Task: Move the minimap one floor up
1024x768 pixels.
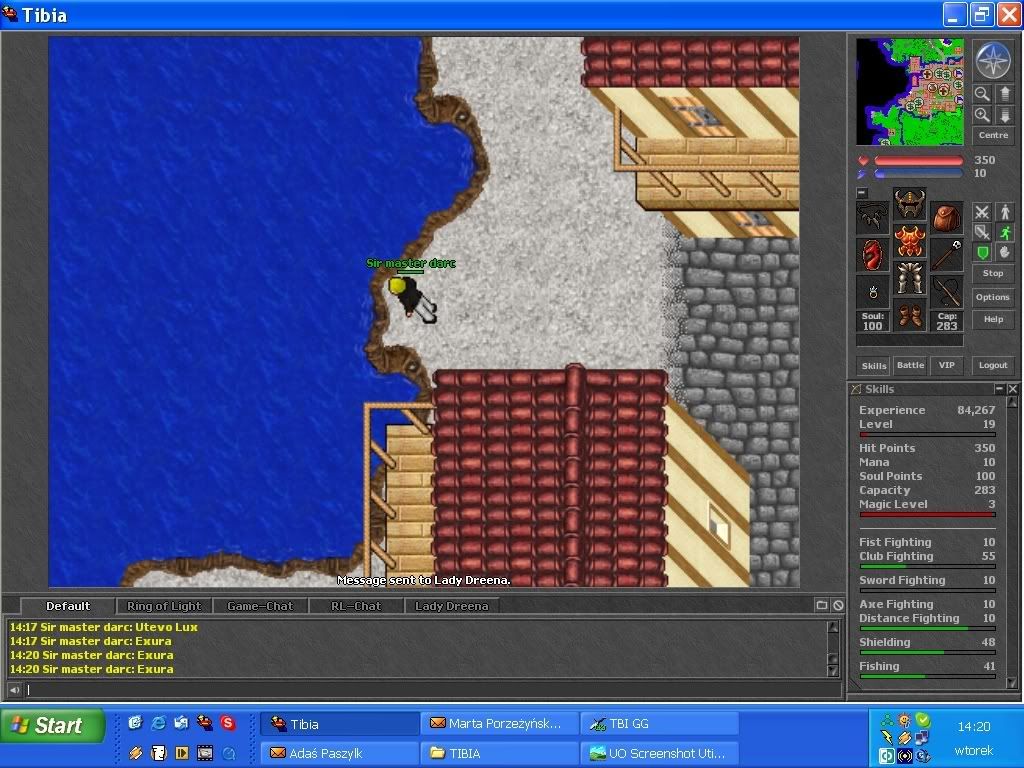Action: 1005,93
